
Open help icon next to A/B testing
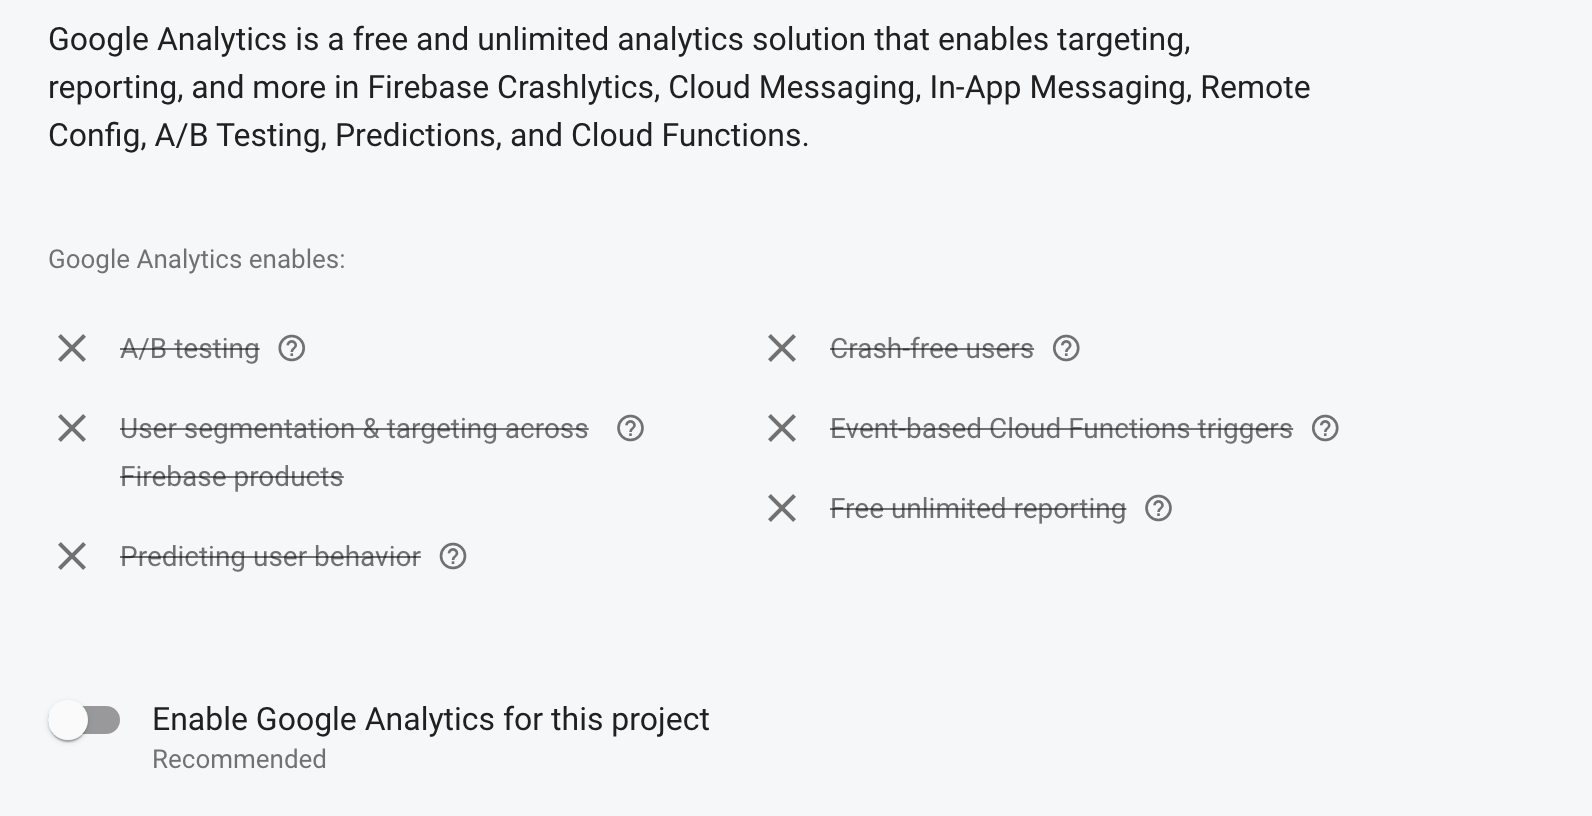pos(291,348)
